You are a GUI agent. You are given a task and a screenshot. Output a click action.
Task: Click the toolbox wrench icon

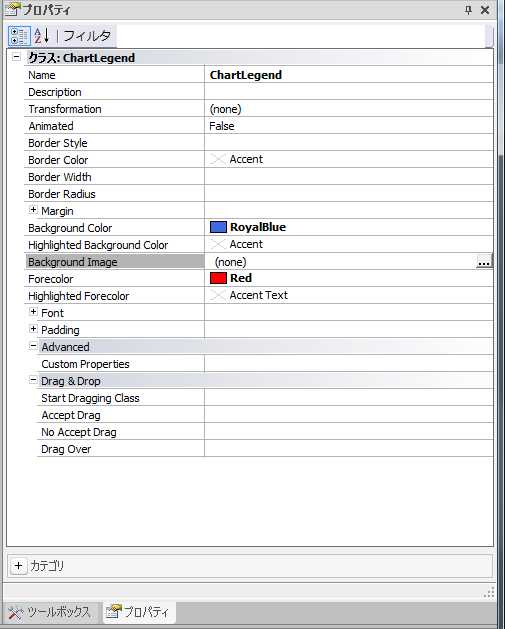tap(16, 612)
